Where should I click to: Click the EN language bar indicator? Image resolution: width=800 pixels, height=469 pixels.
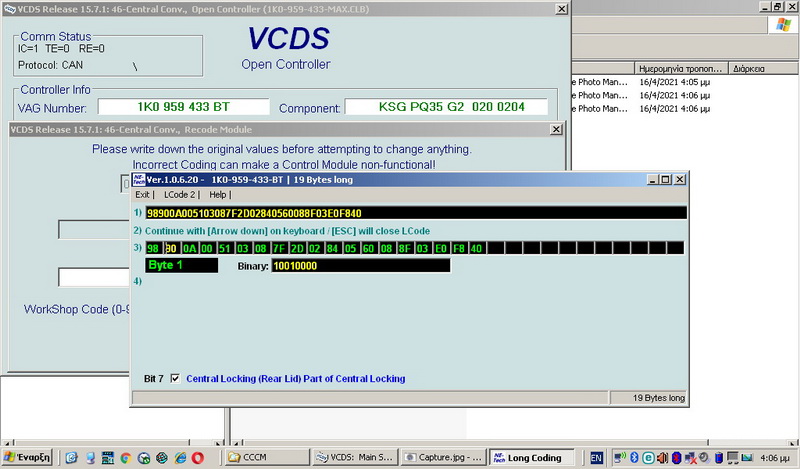click(x=596, y=458)
